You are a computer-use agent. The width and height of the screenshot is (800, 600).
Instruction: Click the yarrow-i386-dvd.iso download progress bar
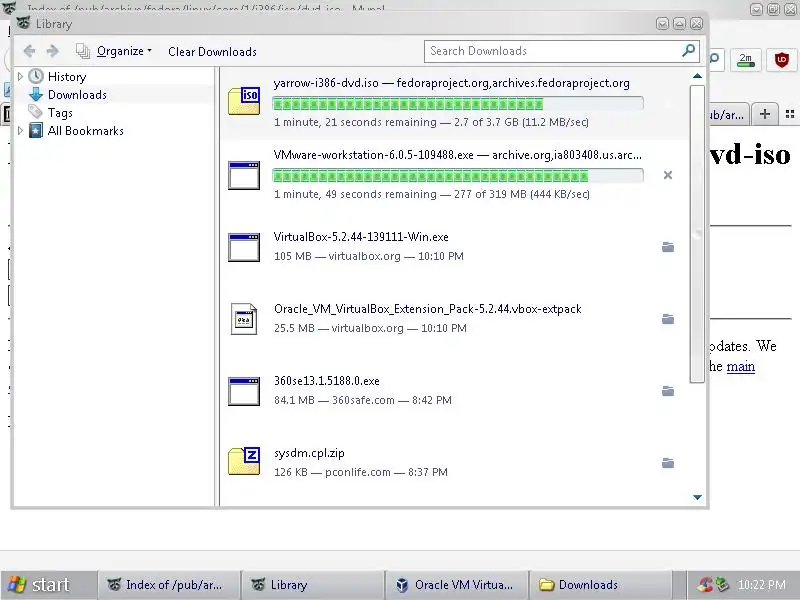point(458,105)
